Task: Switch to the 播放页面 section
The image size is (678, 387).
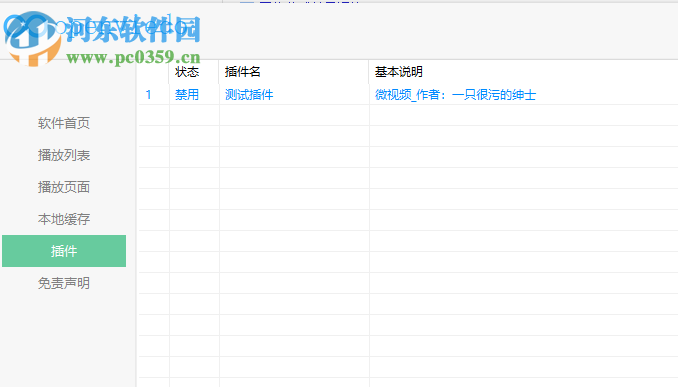Action: coord(64,187)
